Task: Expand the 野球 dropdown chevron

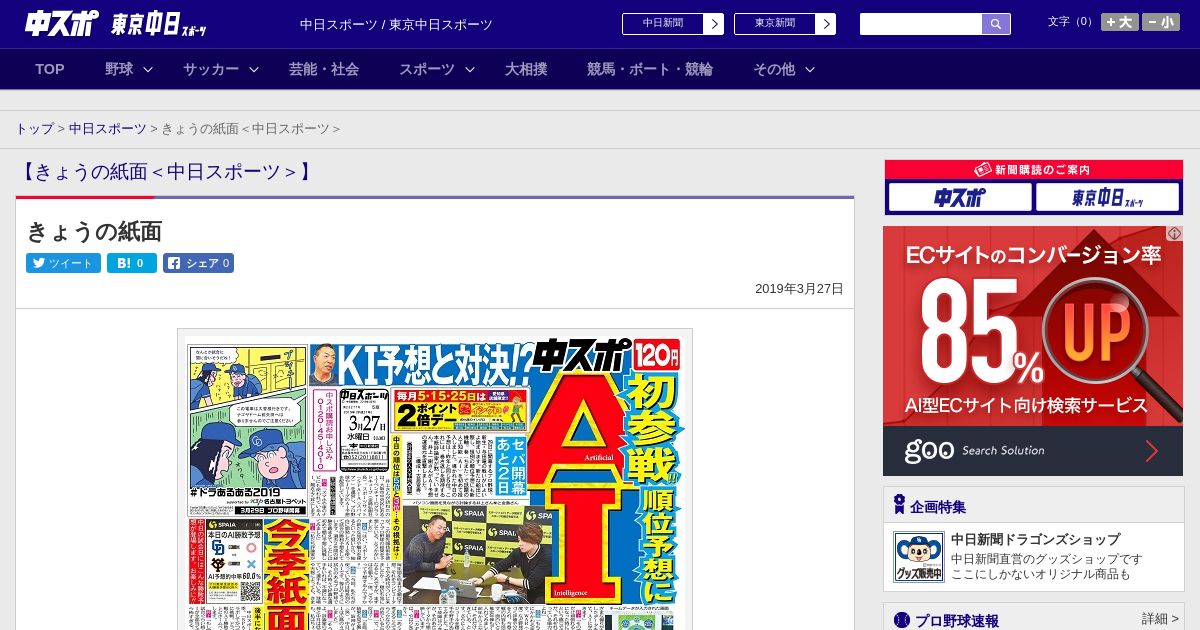Action: pos(148,69)
